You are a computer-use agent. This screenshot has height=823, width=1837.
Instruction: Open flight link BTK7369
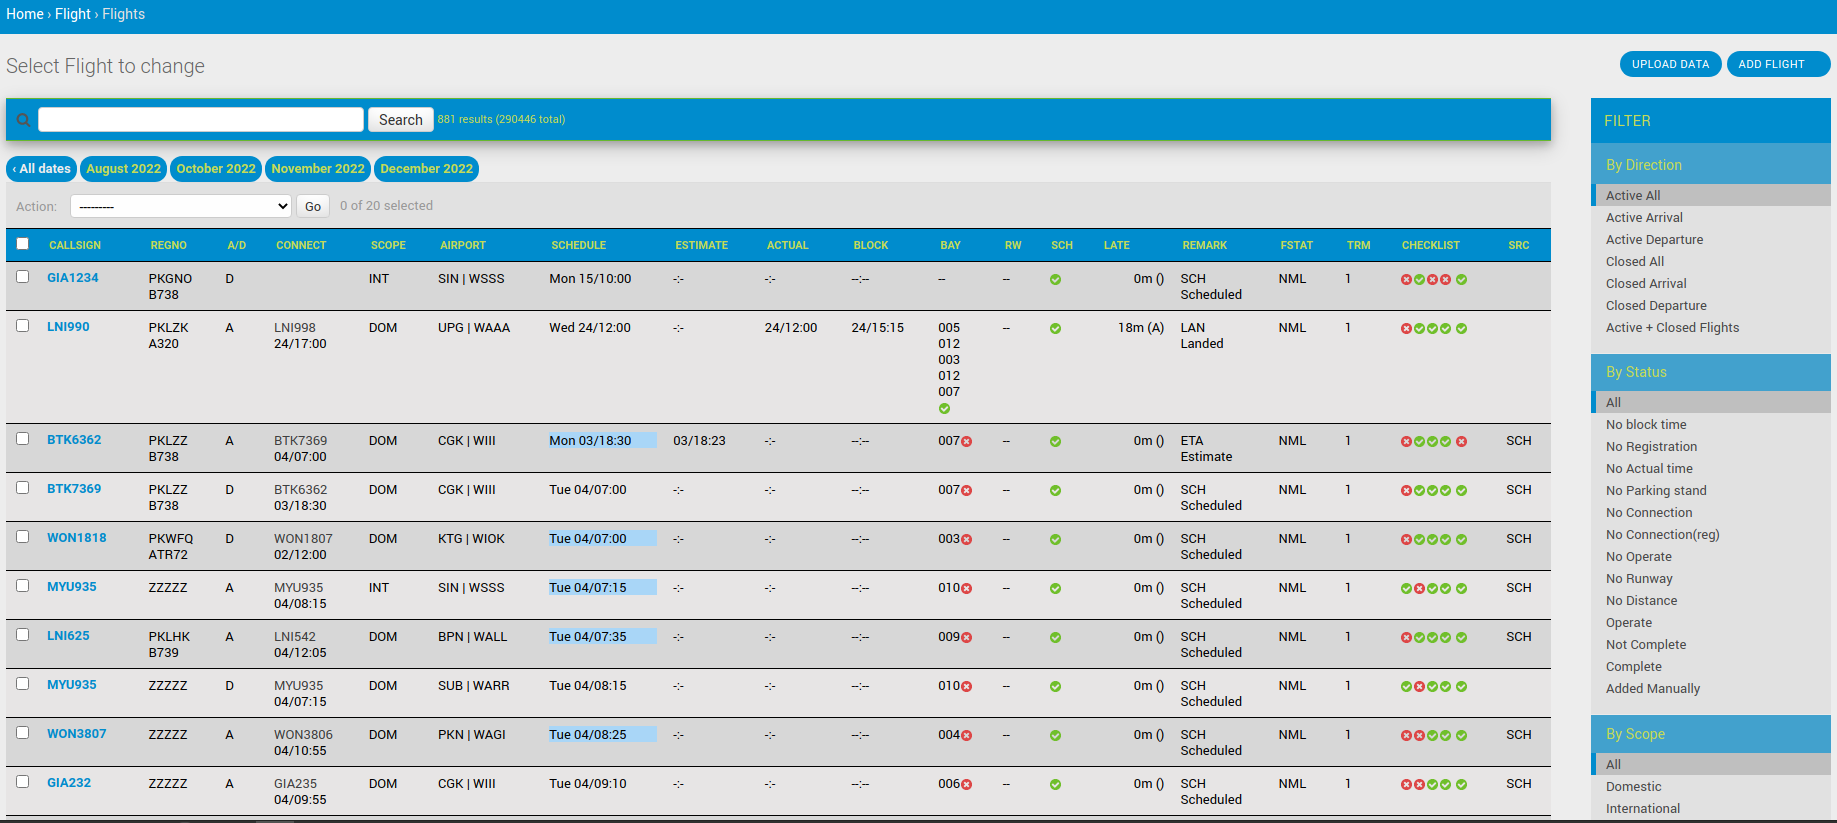click(74, 489)
